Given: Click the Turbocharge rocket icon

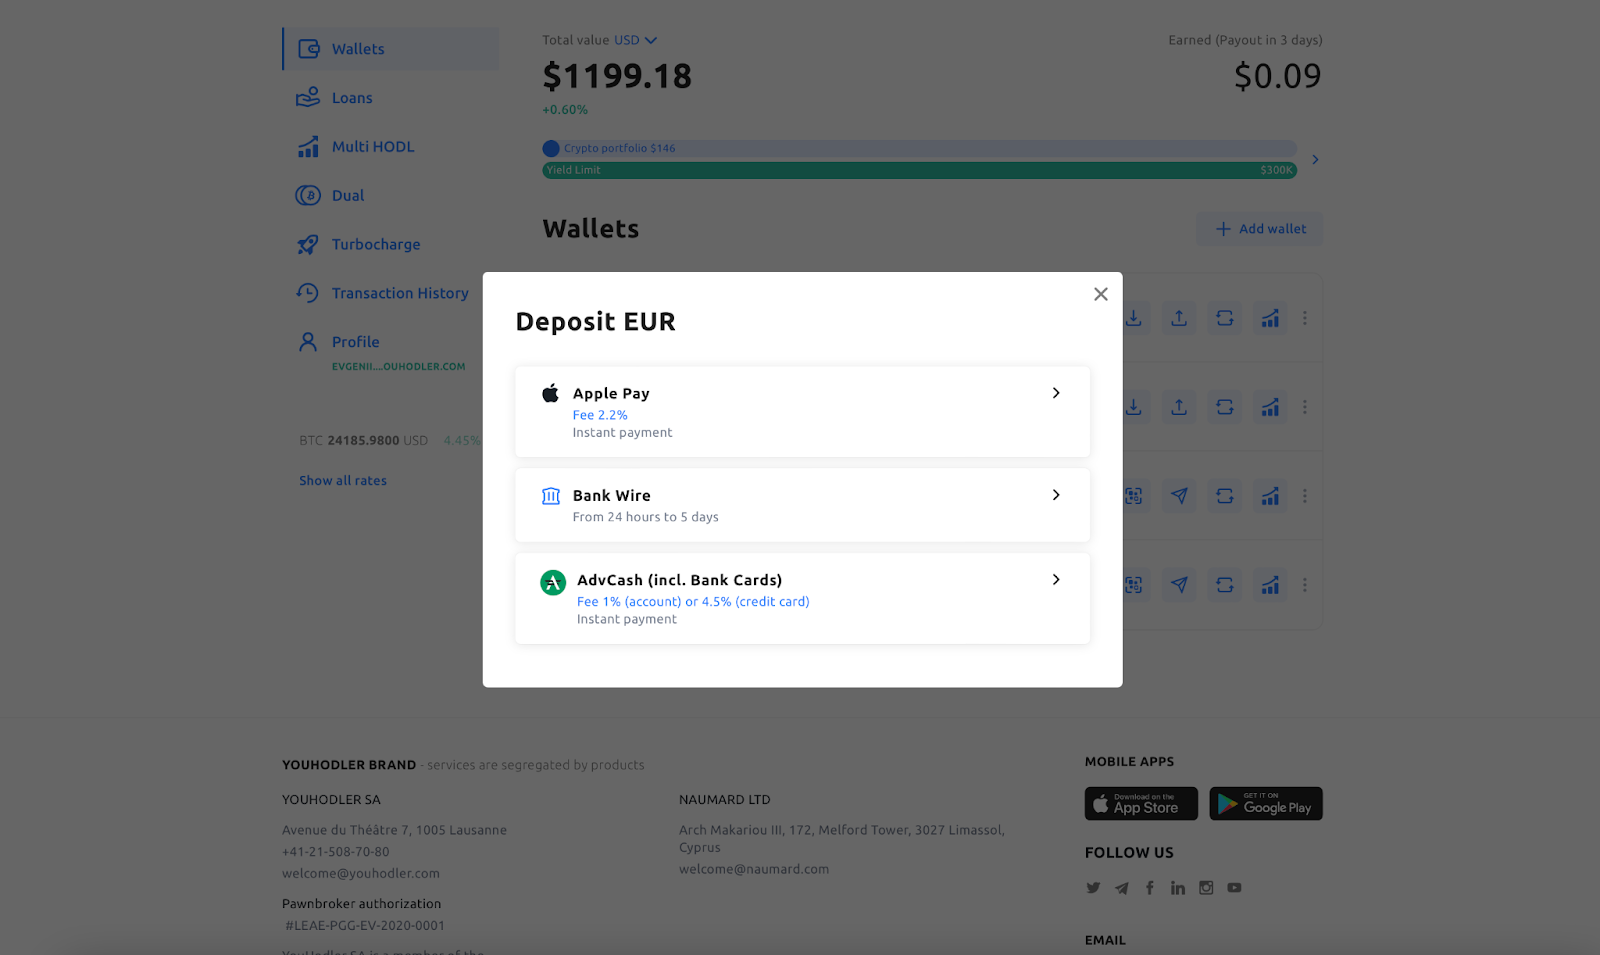Looking at the screenshot, I should click(308, 244).
